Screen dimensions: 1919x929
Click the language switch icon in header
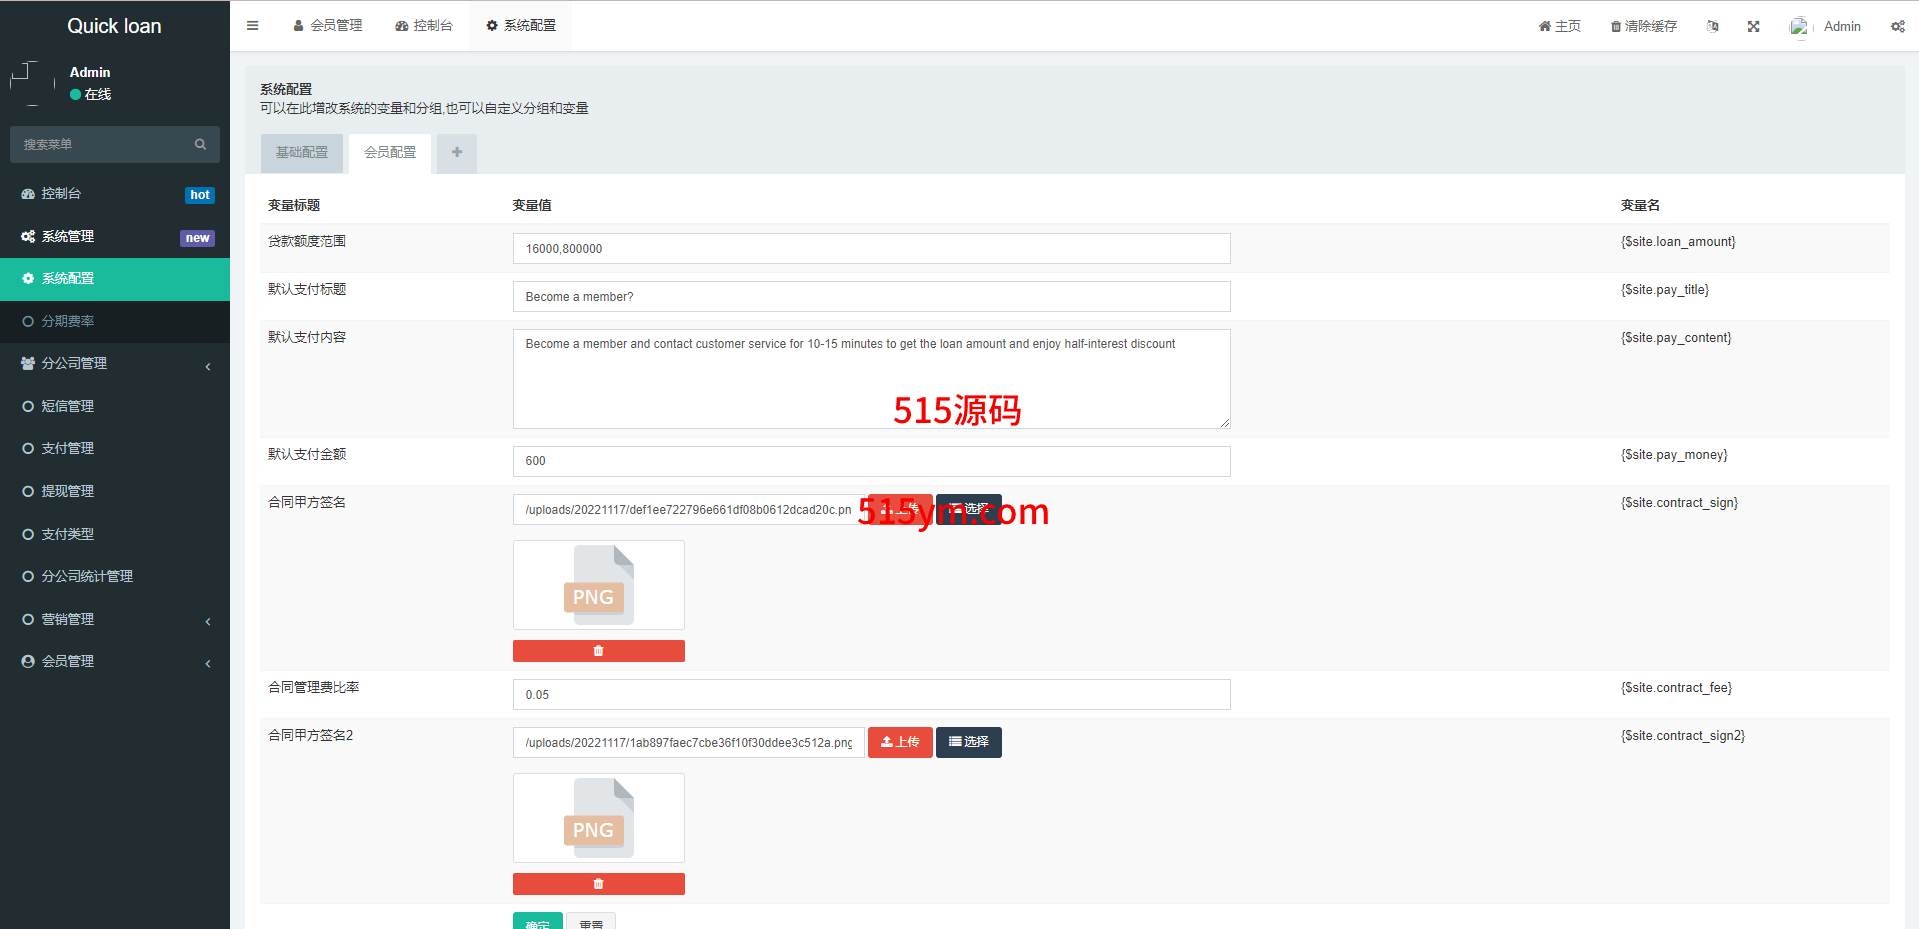pos(1712,27)
